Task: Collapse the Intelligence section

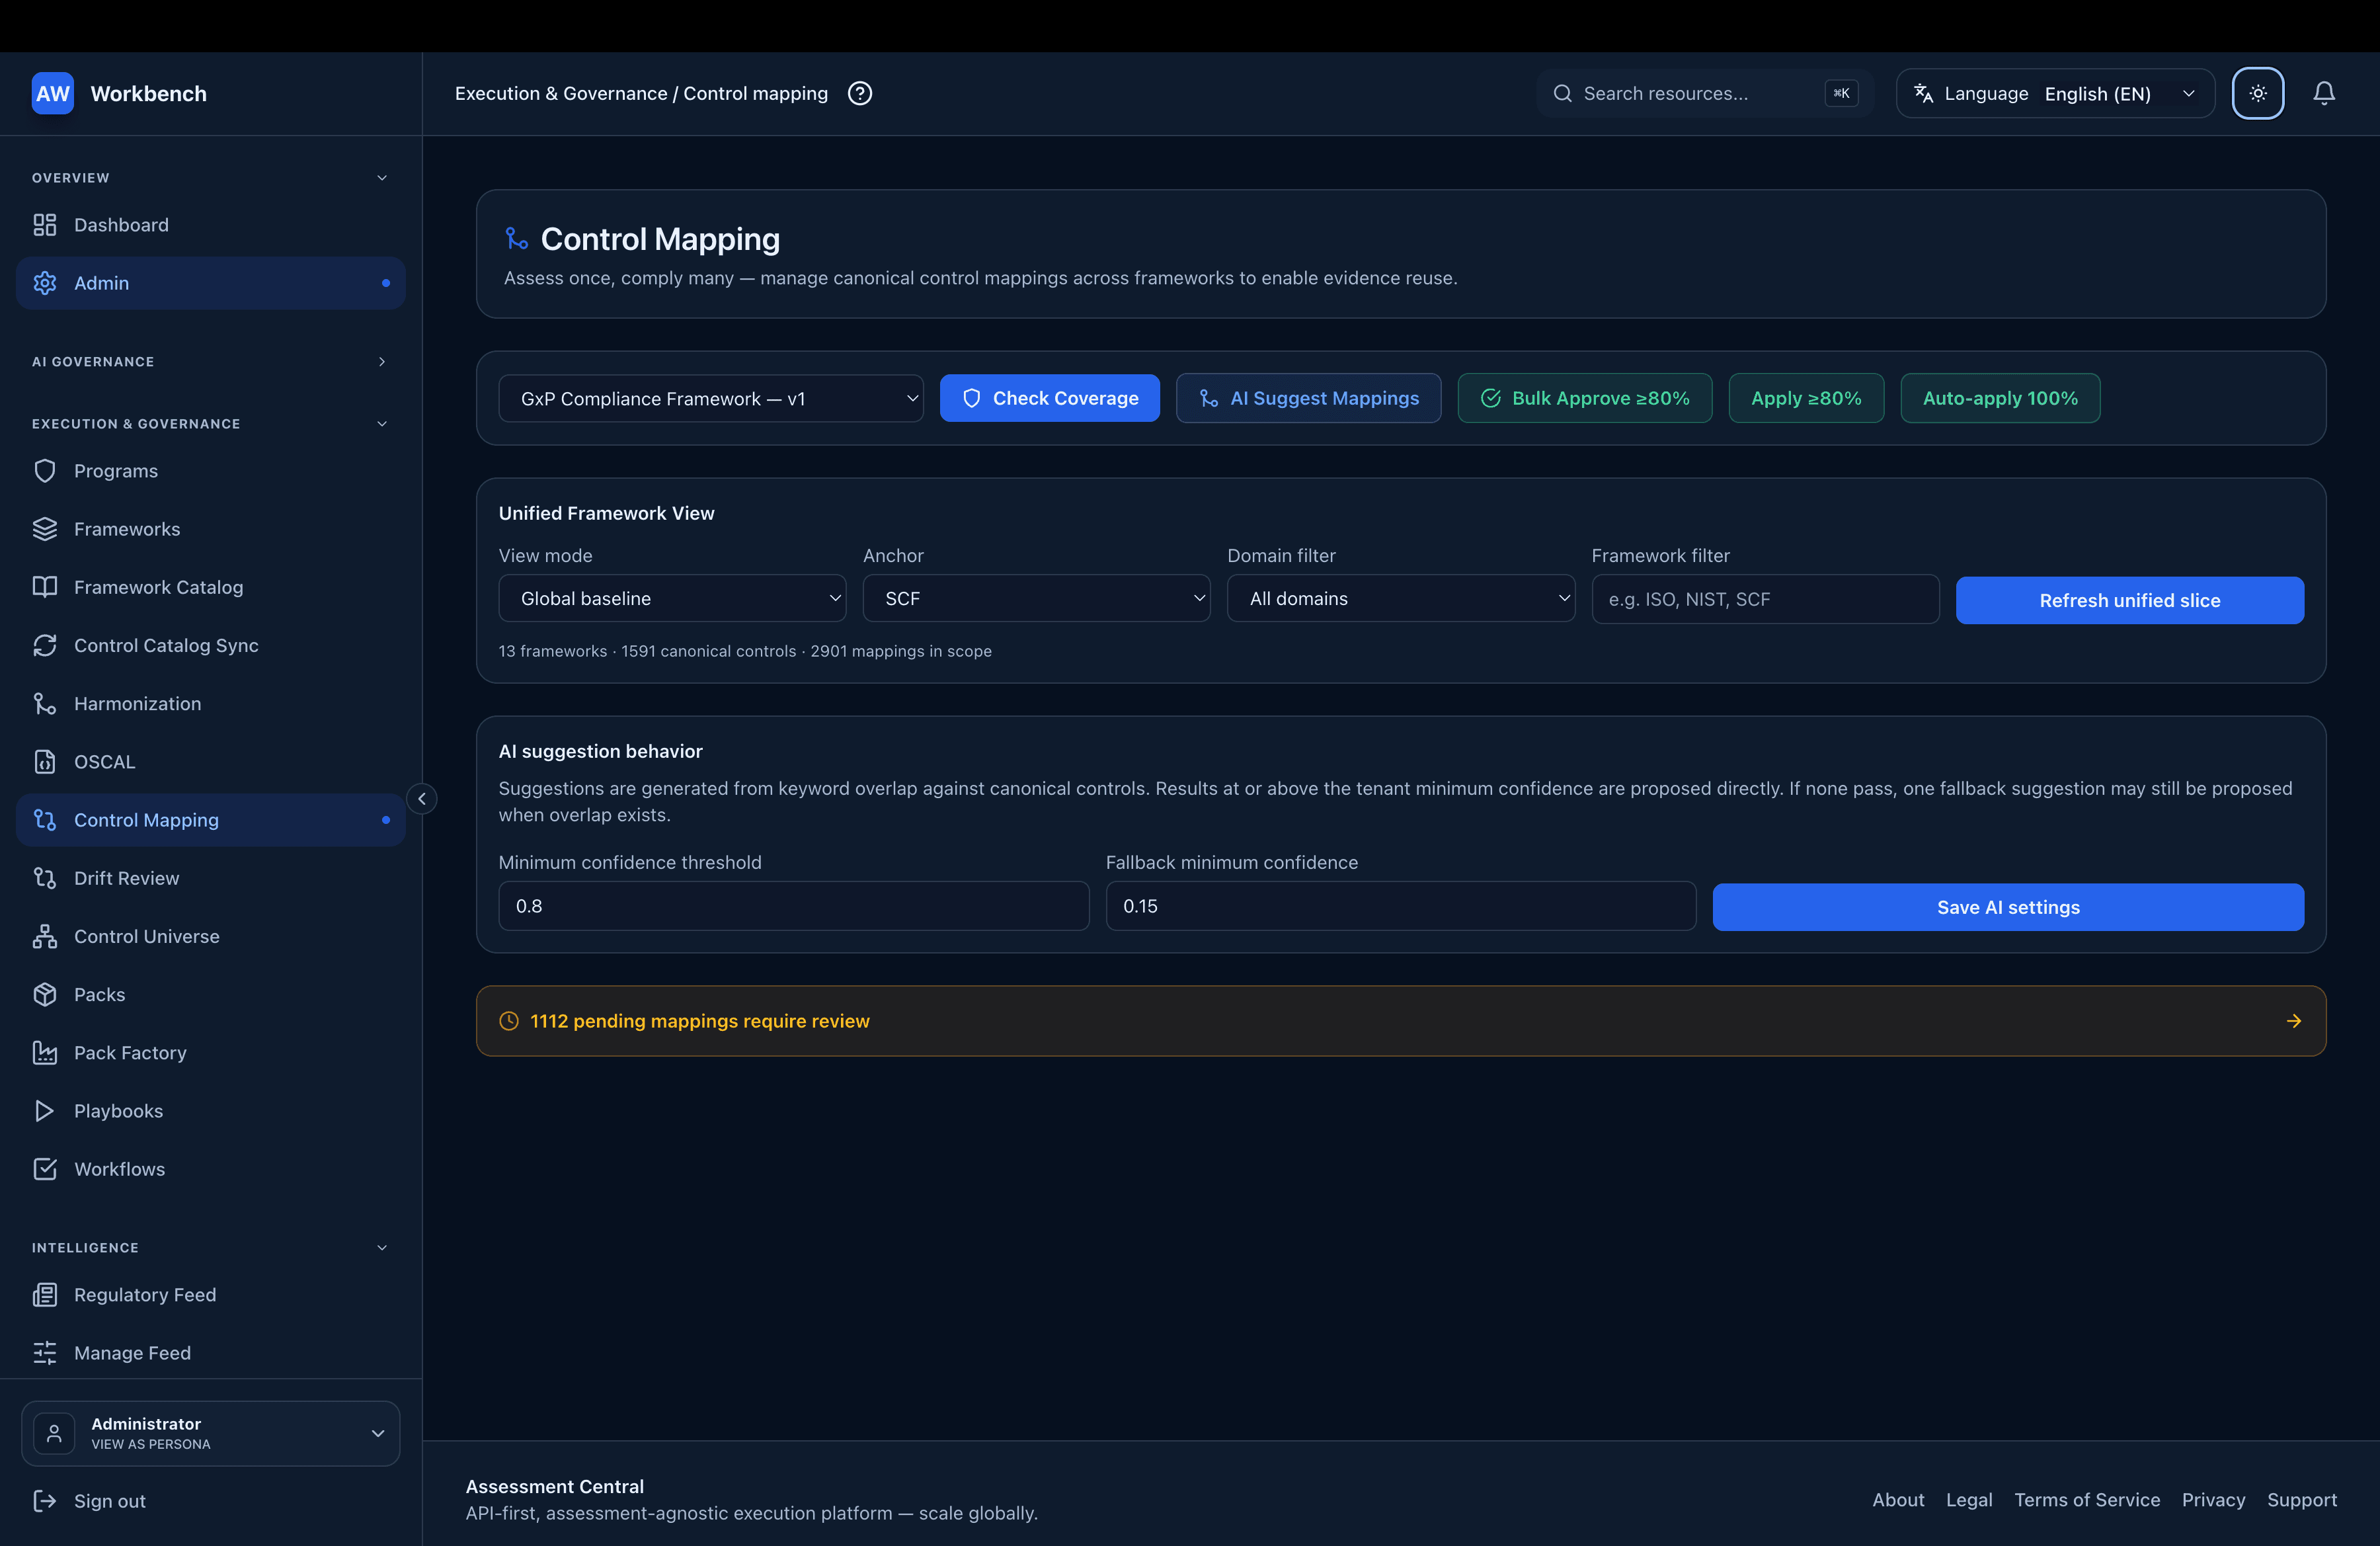Action: point(382,1248)
